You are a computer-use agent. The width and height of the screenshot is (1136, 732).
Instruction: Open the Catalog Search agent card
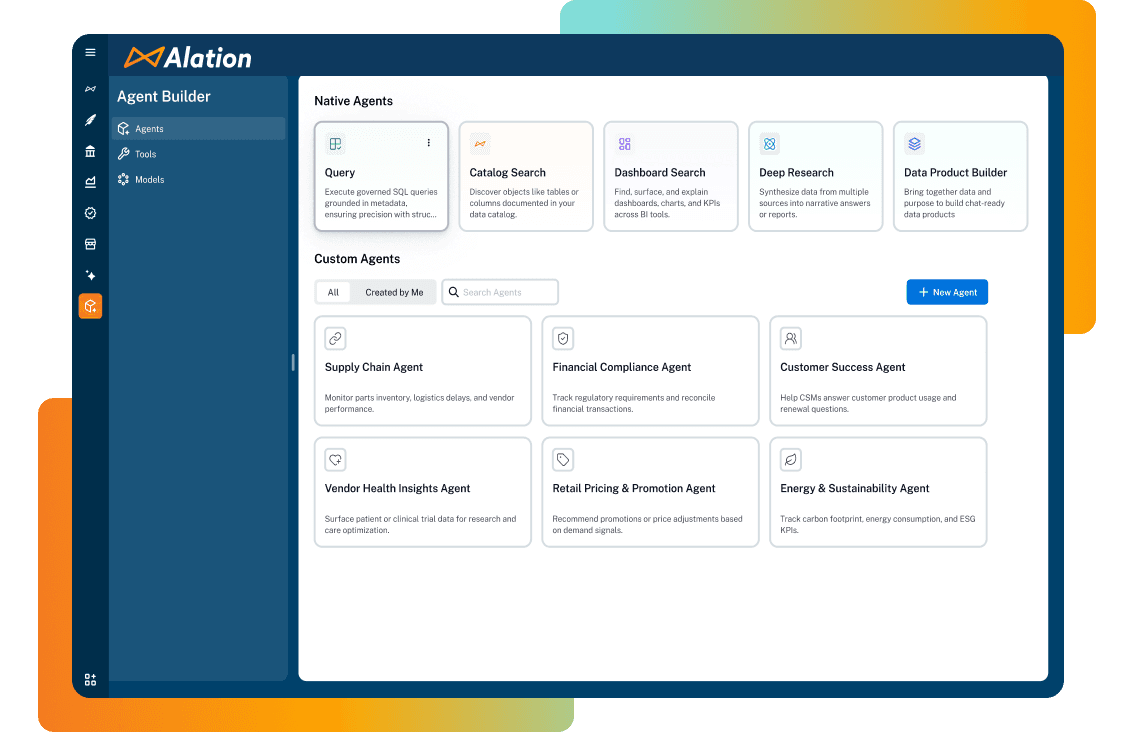tap(526, 176)
